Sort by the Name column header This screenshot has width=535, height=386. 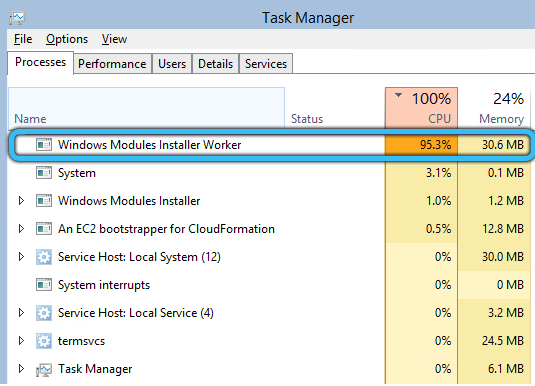147,108
